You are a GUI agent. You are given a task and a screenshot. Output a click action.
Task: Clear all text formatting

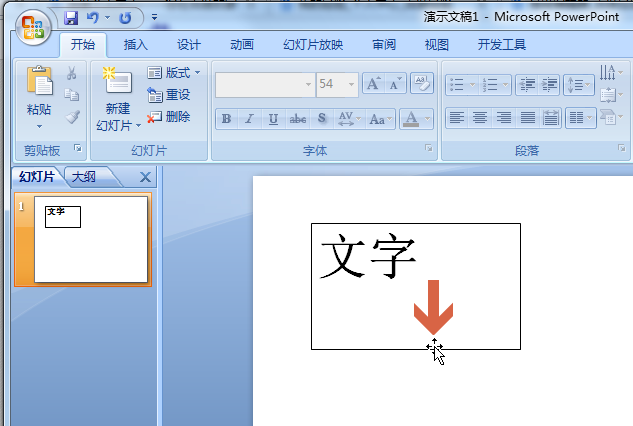click(x=421, y=83)
